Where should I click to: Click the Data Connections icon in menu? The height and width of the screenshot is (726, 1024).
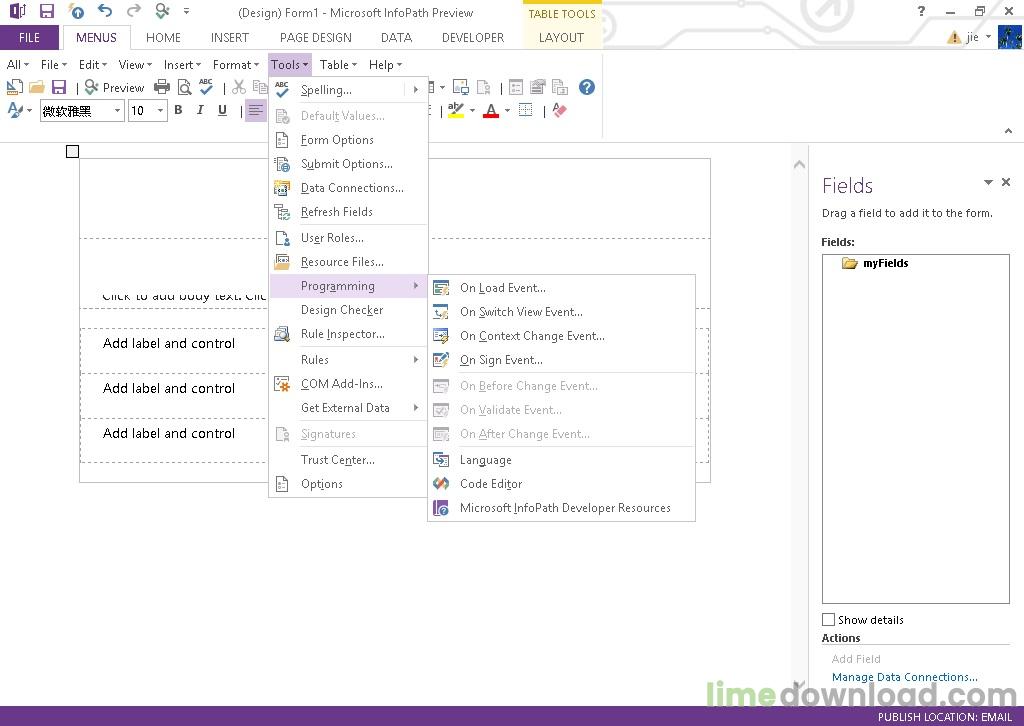282,188
